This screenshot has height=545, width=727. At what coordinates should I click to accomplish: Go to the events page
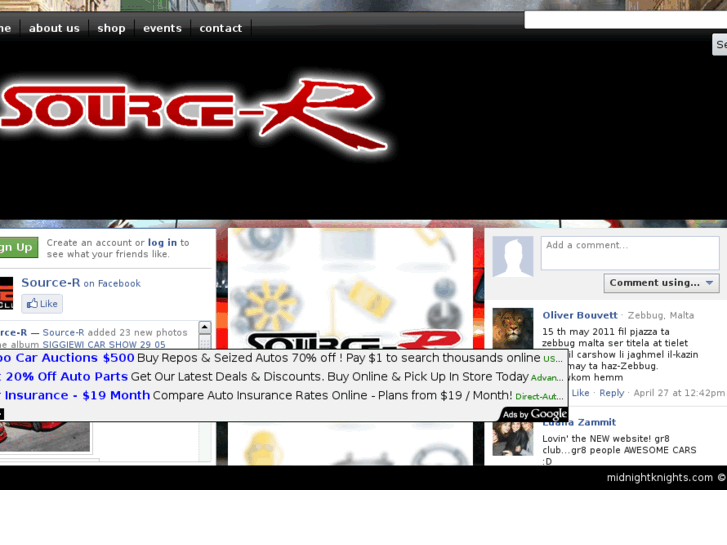point(162,28)
